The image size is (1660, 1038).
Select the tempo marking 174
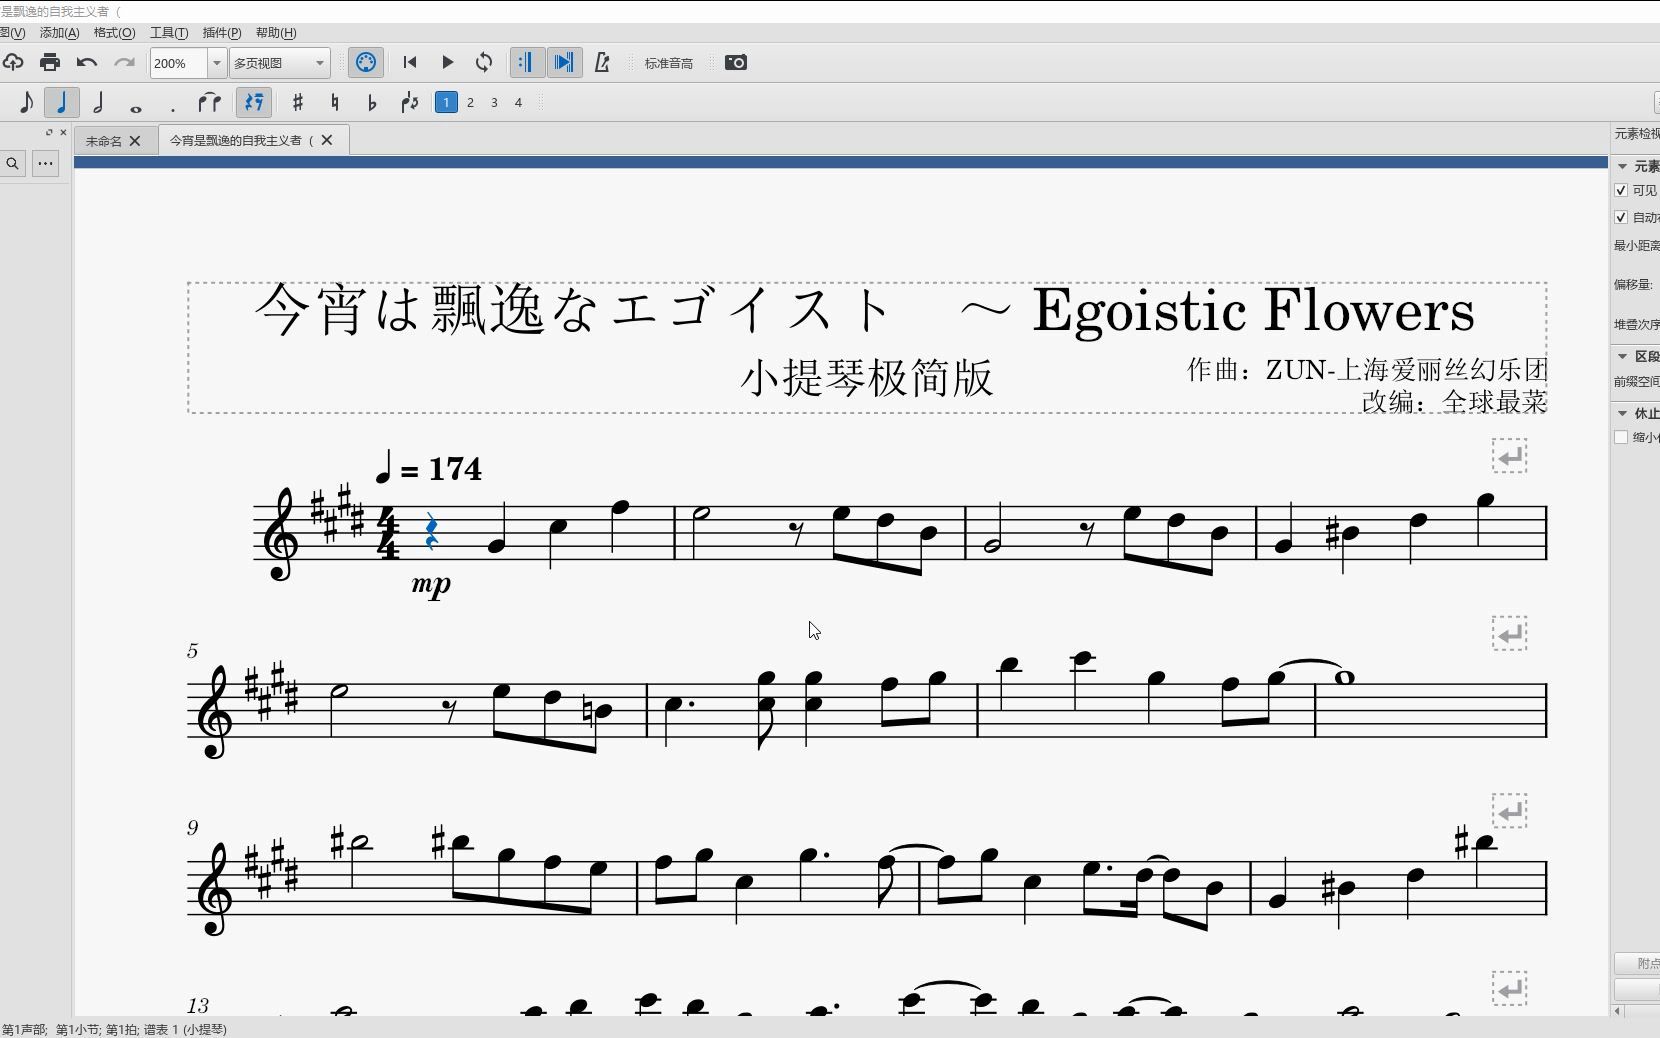coord(429,467)
